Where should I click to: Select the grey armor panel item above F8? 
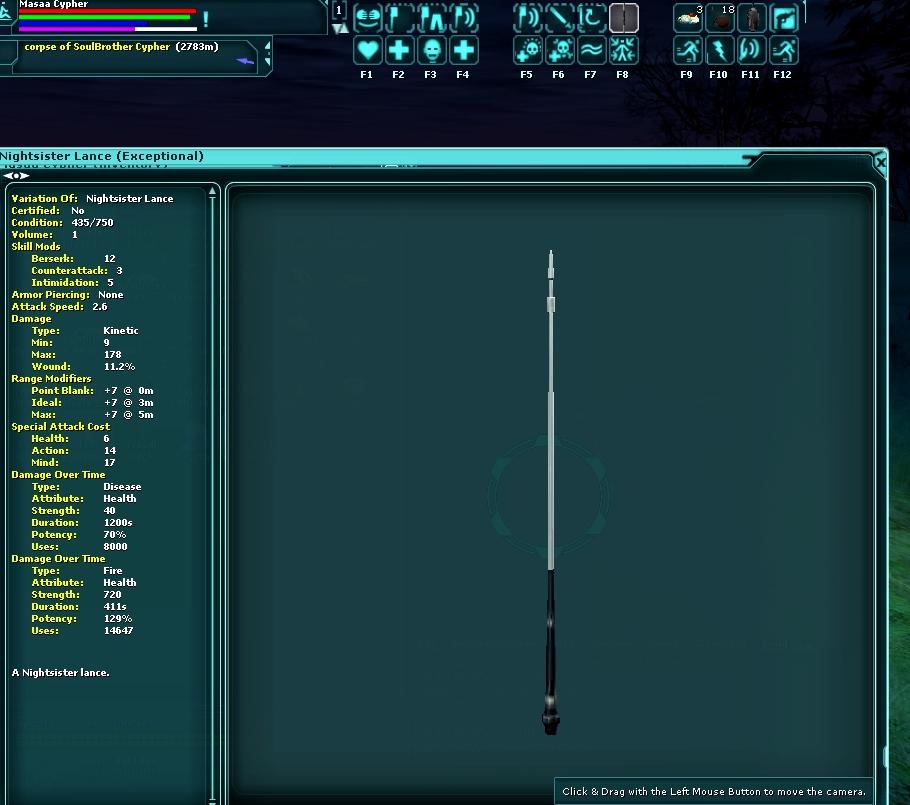coord(624,18)
